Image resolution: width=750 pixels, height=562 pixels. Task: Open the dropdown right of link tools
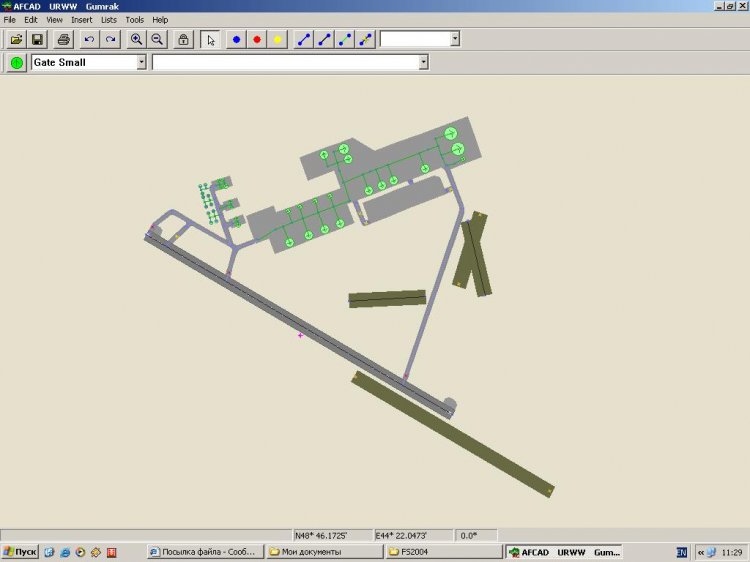pos(455,39)
